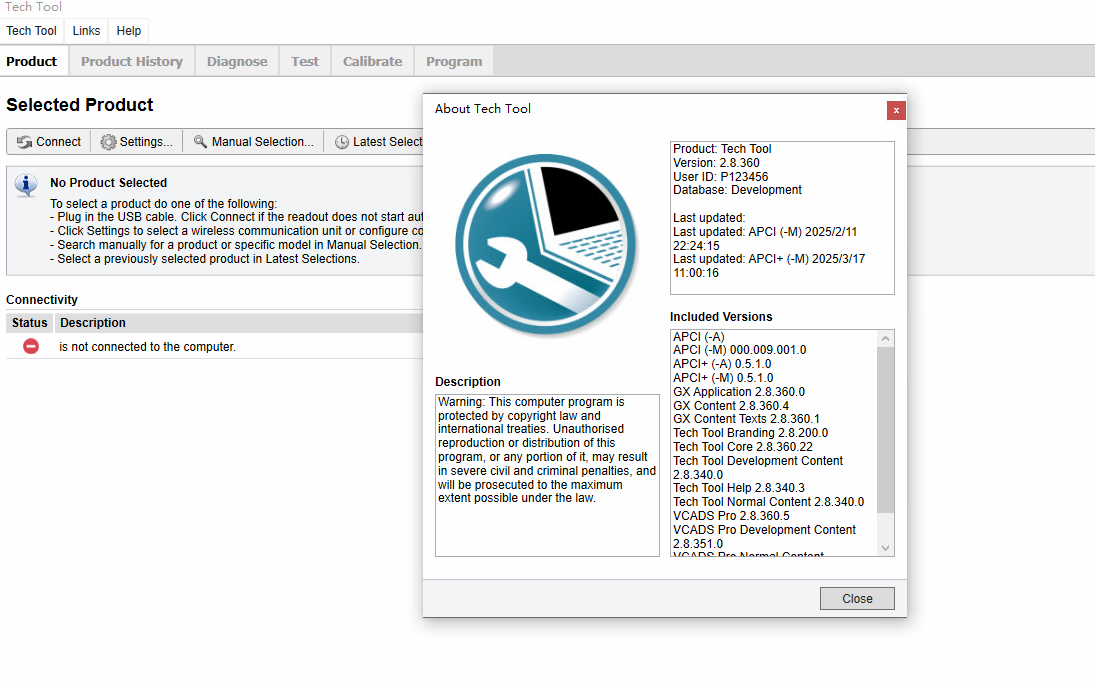Open the Links menu

click(x=85, y=30)
